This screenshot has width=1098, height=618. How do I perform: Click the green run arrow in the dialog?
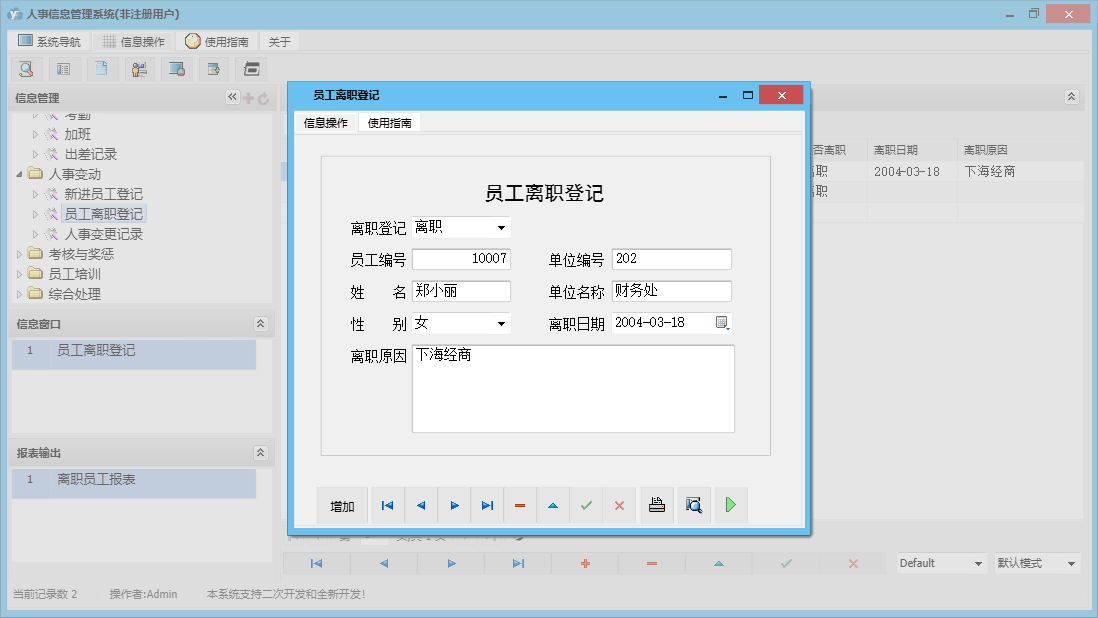click(730, 505)
